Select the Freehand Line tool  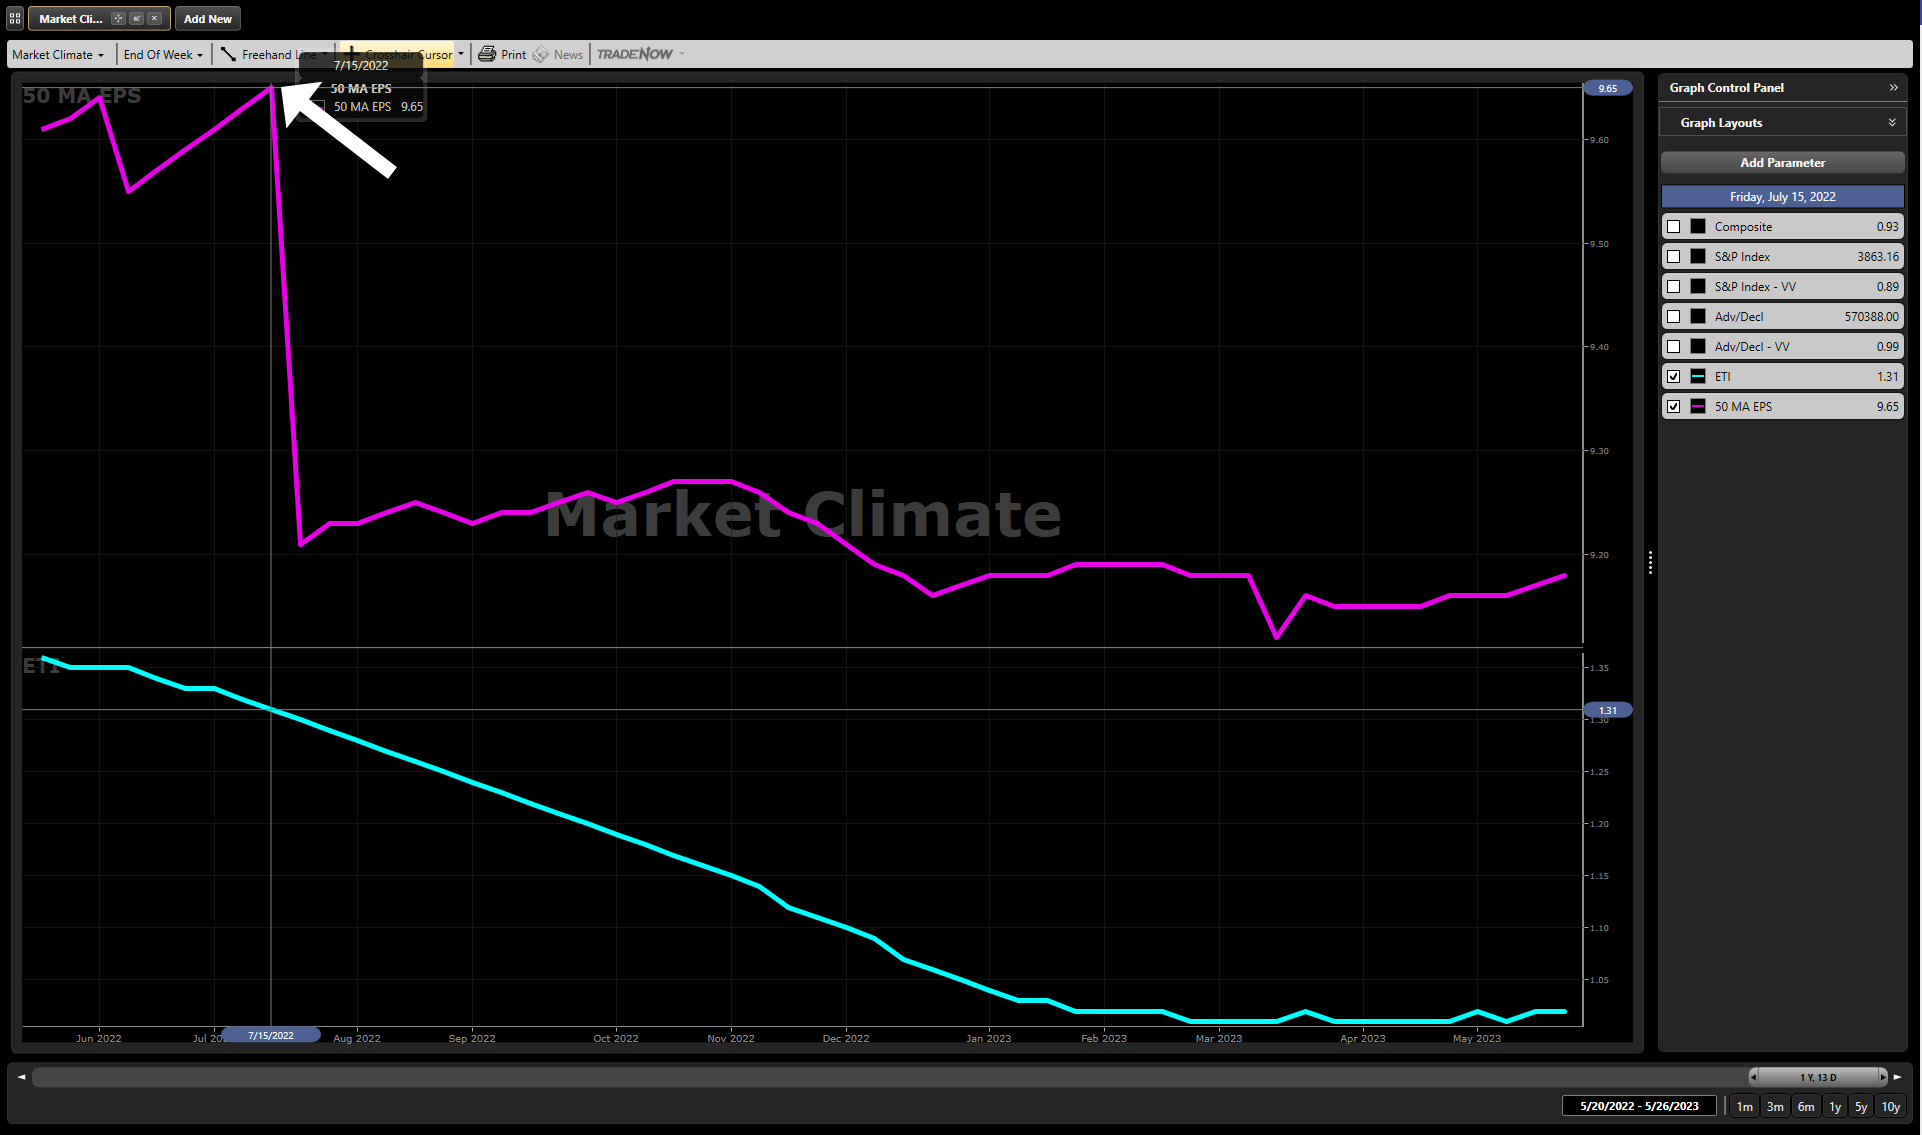pos(268,54)
